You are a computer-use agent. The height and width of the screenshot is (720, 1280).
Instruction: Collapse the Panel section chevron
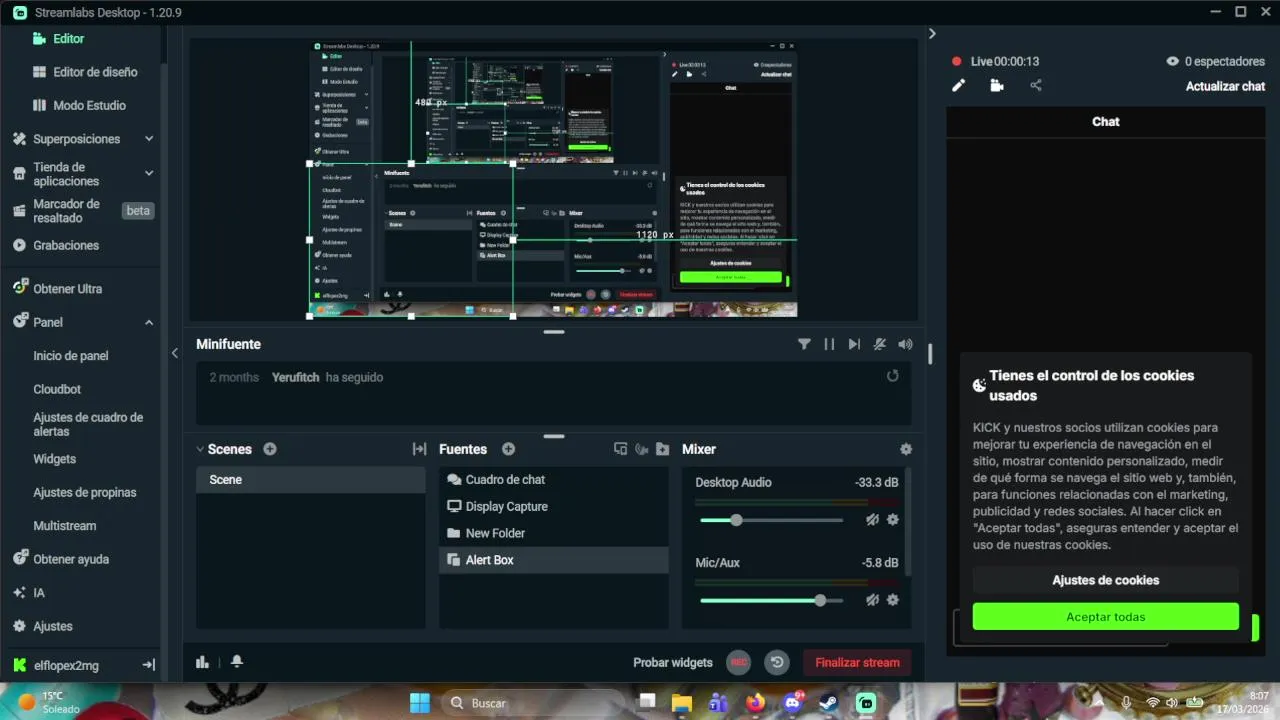tap(149, 322)
